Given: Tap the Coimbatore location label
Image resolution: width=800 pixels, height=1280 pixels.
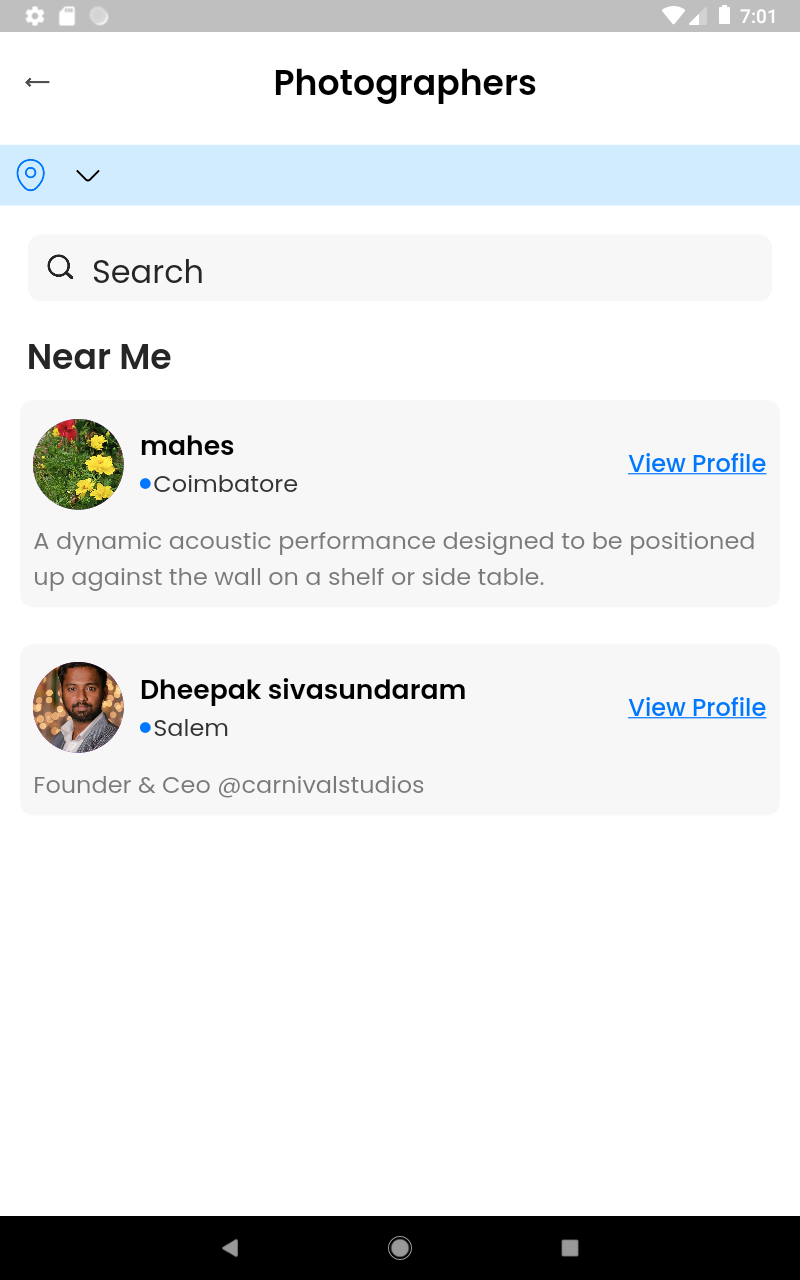Looking at the screenshot, I should 225,484.
